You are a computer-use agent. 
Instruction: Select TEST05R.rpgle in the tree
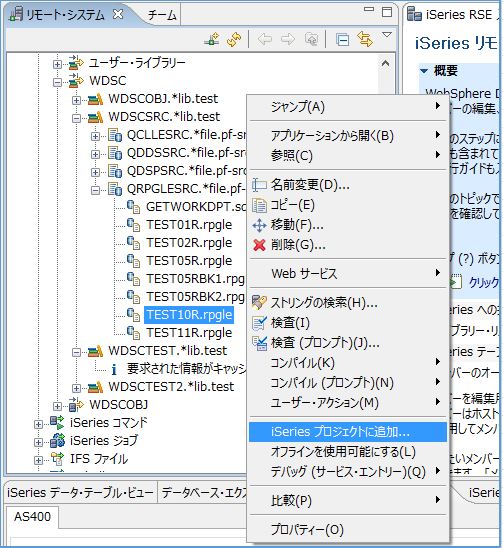click(x=189, y=261)
